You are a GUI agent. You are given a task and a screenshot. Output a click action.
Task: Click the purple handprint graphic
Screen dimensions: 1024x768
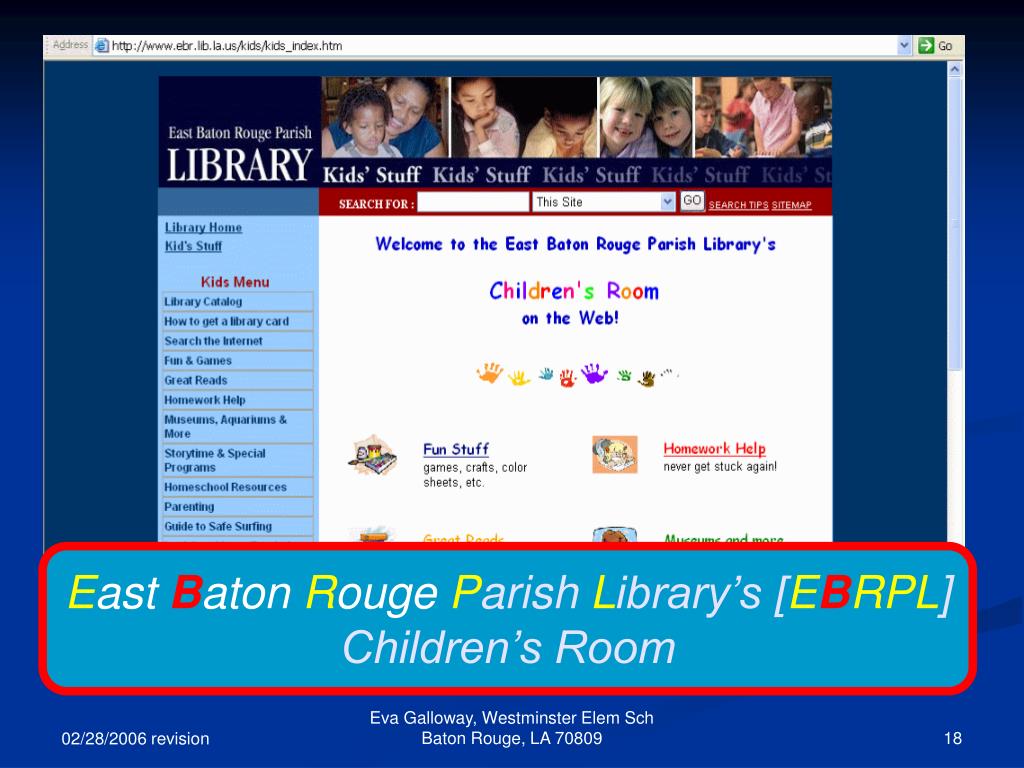[594, 373]
